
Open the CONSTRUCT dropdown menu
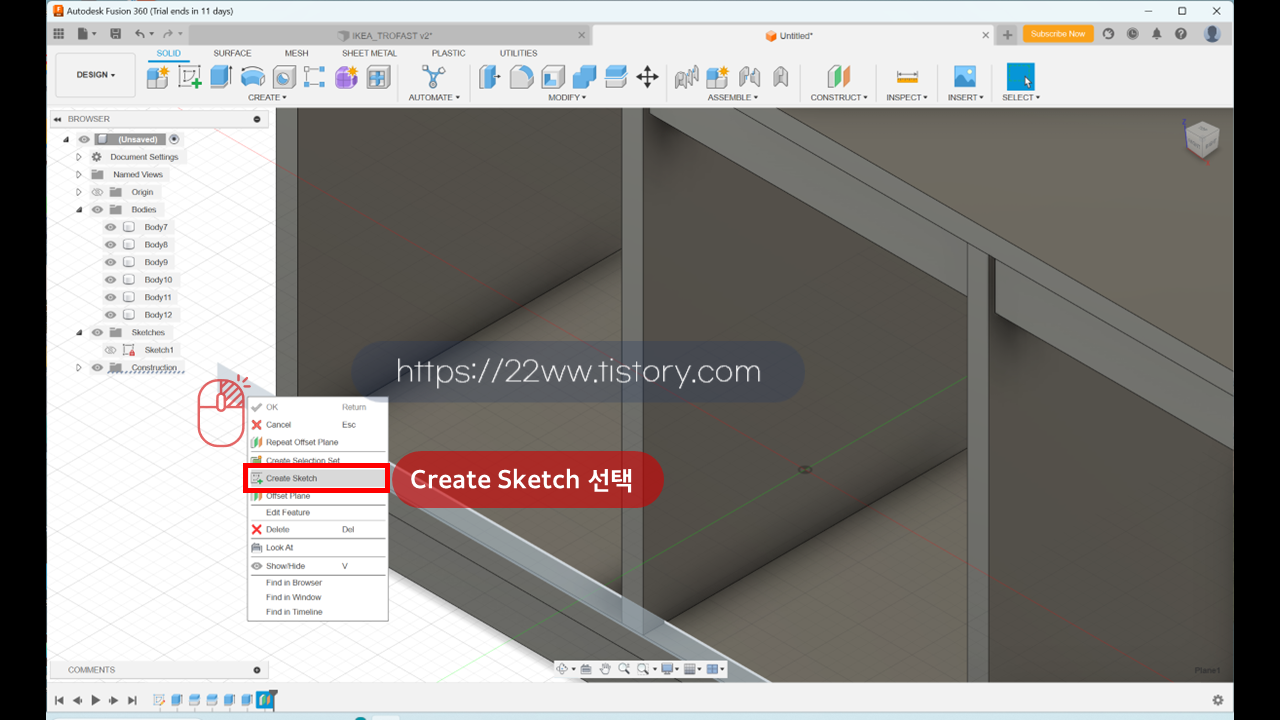pyautogui.click(x=839, y=97)
